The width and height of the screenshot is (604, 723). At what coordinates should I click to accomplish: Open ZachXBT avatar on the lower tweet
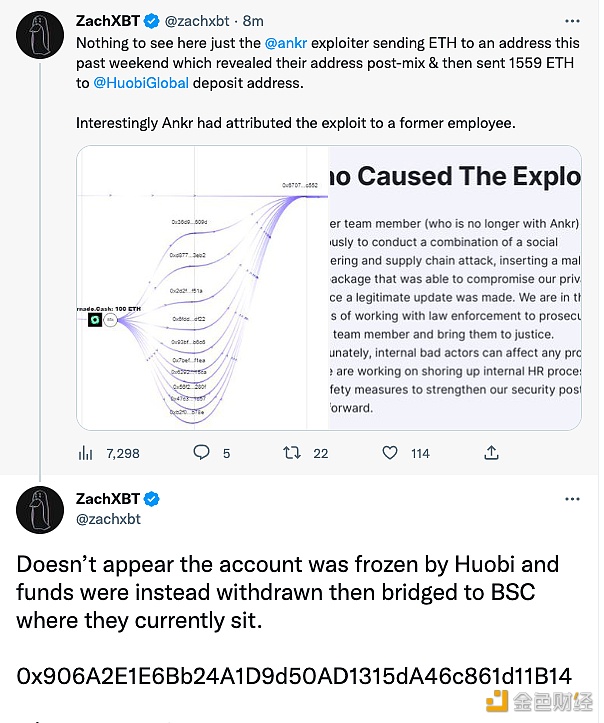[39, 510]
